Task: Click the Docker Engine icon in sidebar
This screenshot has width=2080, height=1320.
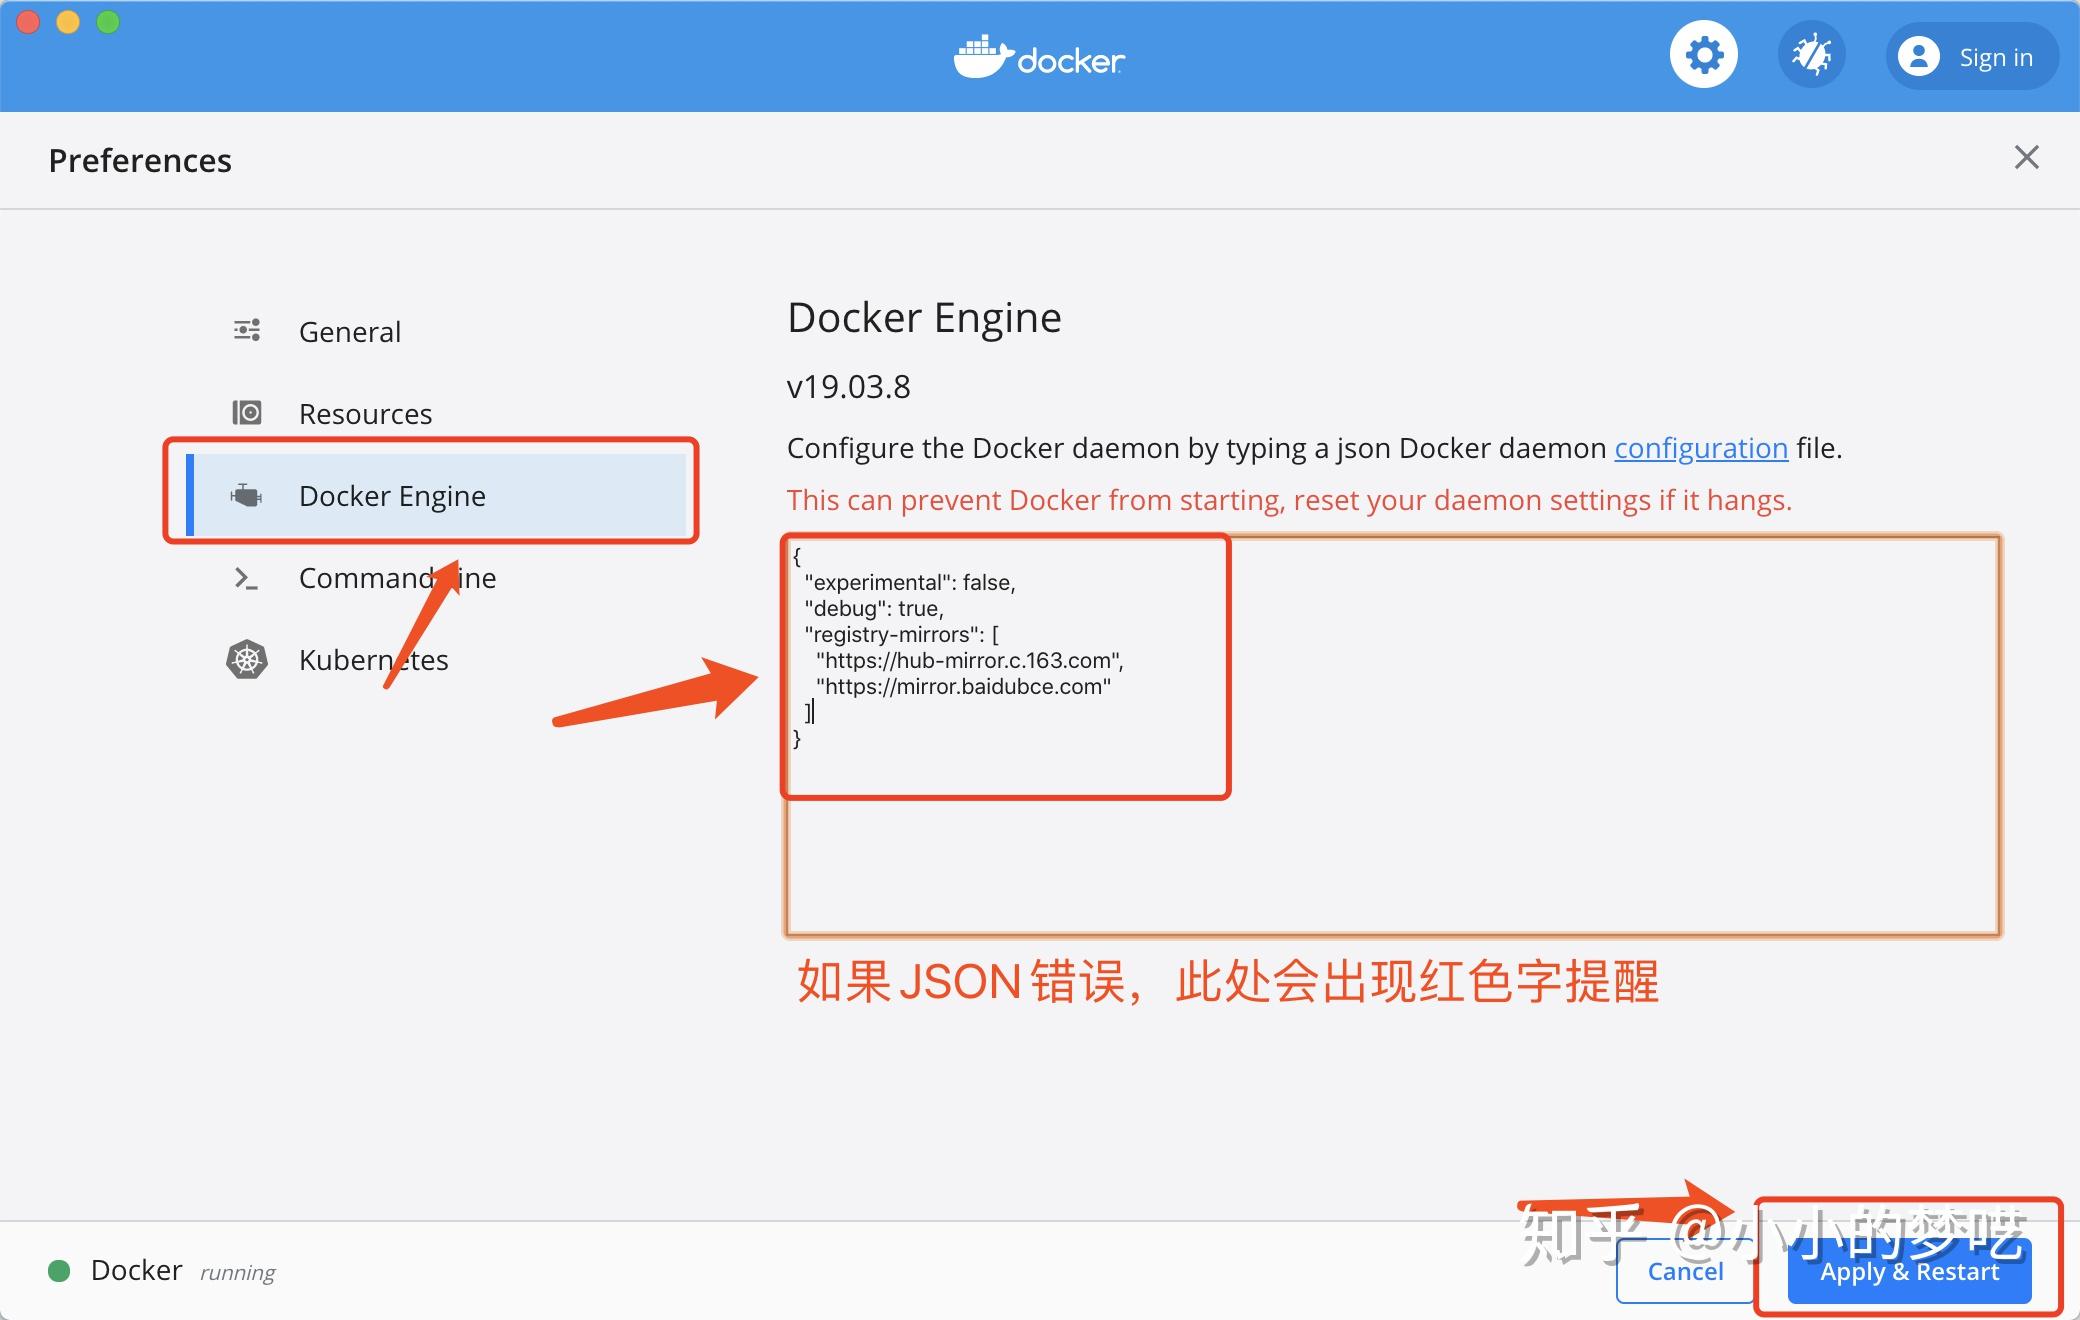Action: [247, 495]
